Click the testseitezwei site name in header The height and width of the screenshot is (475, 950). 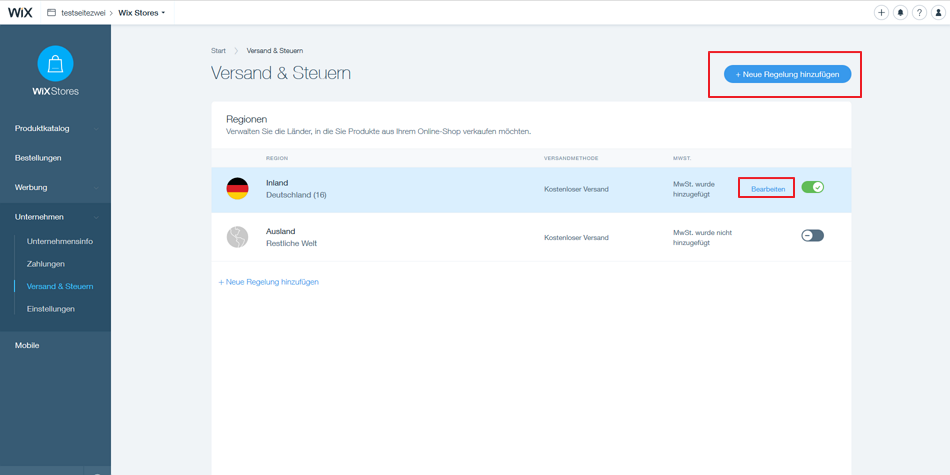(x=83, y=13)
